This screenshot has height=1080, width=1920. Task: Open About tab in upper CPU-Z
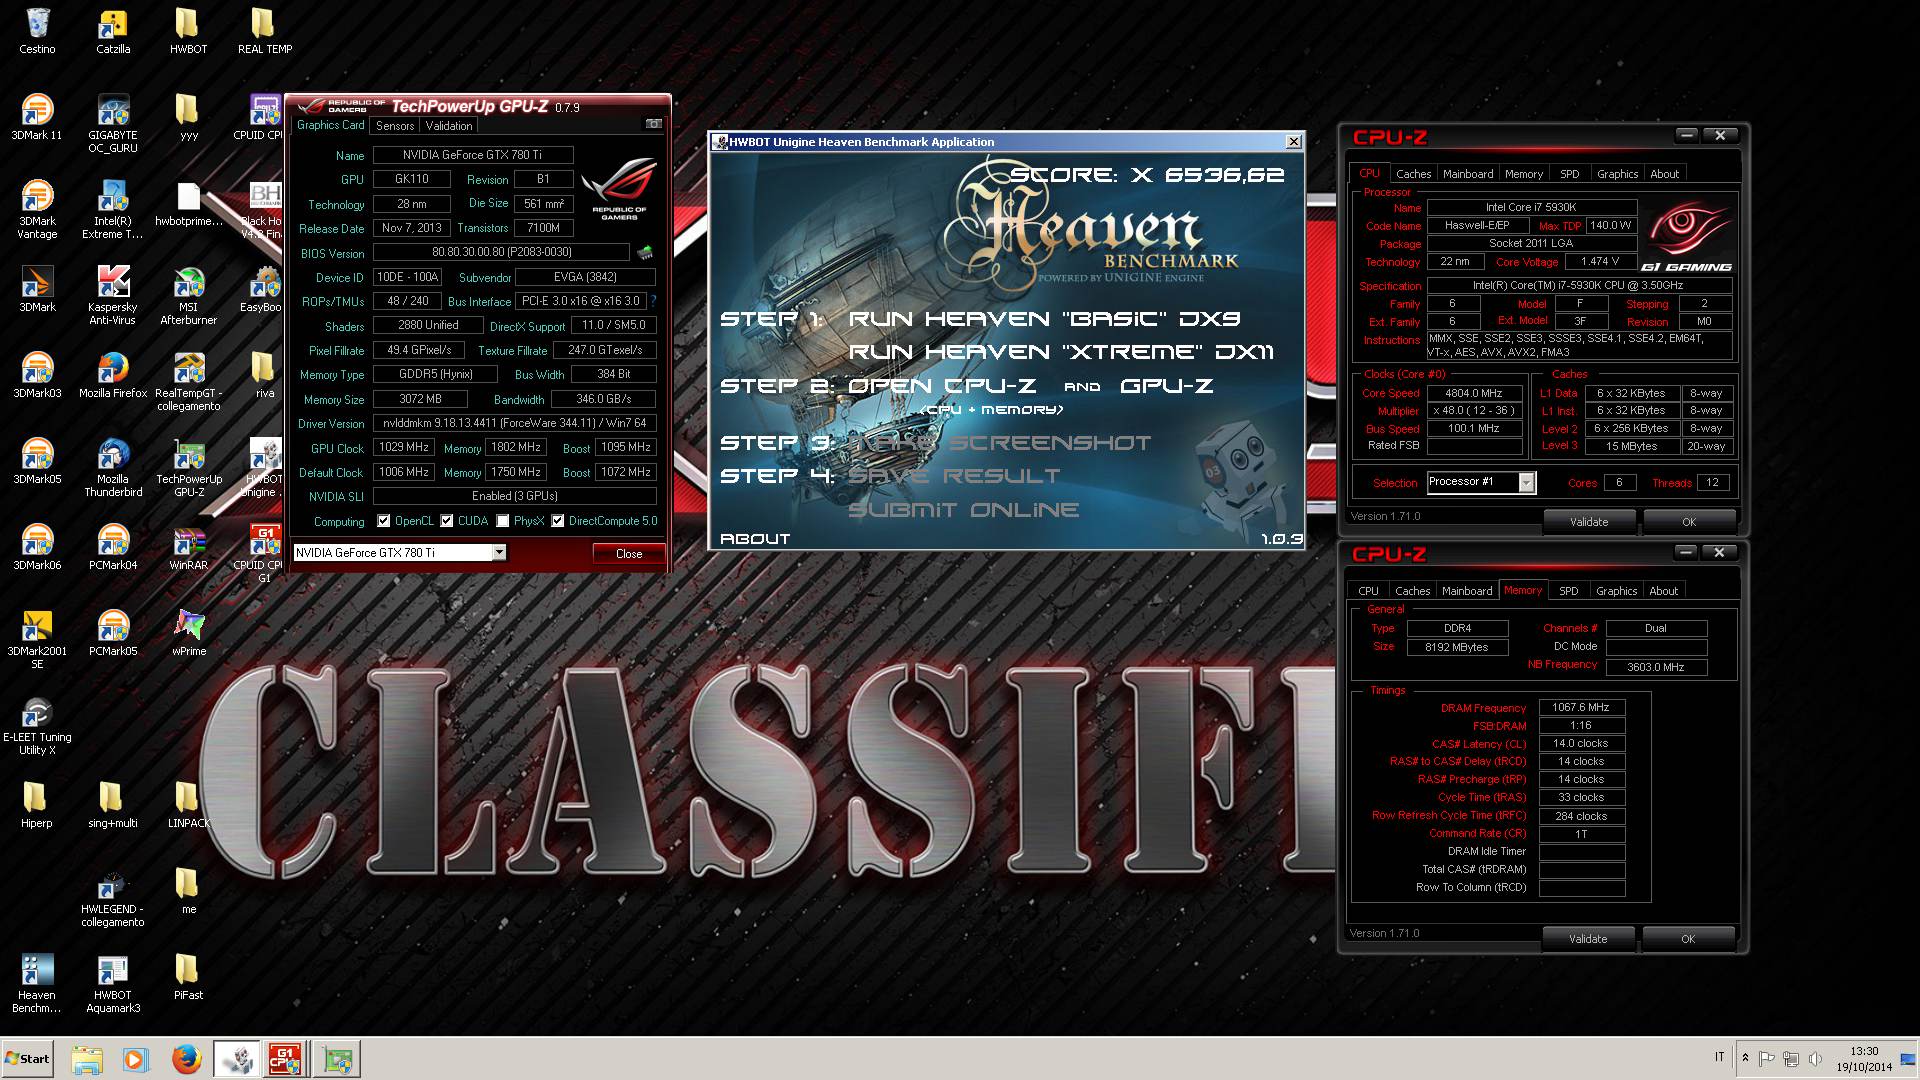coord(1665,174)
